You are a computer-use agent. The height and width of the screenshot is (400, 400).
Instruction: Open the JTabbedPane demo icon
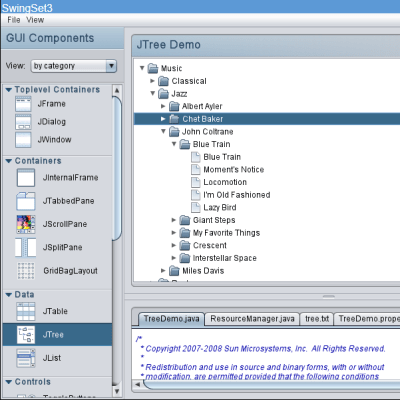point(26,201)
